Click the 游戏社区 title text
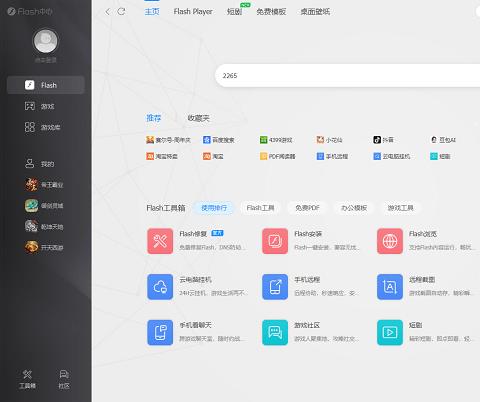This screenshot has width=480, height=402. pyautogui.click(x=307, y=325)
